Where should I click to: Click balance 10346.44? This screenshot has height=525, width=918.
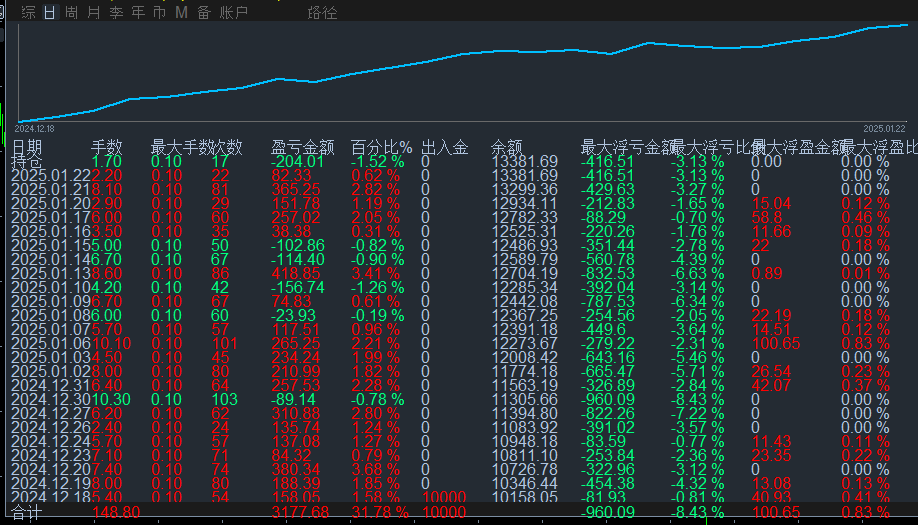coord(525,483)
